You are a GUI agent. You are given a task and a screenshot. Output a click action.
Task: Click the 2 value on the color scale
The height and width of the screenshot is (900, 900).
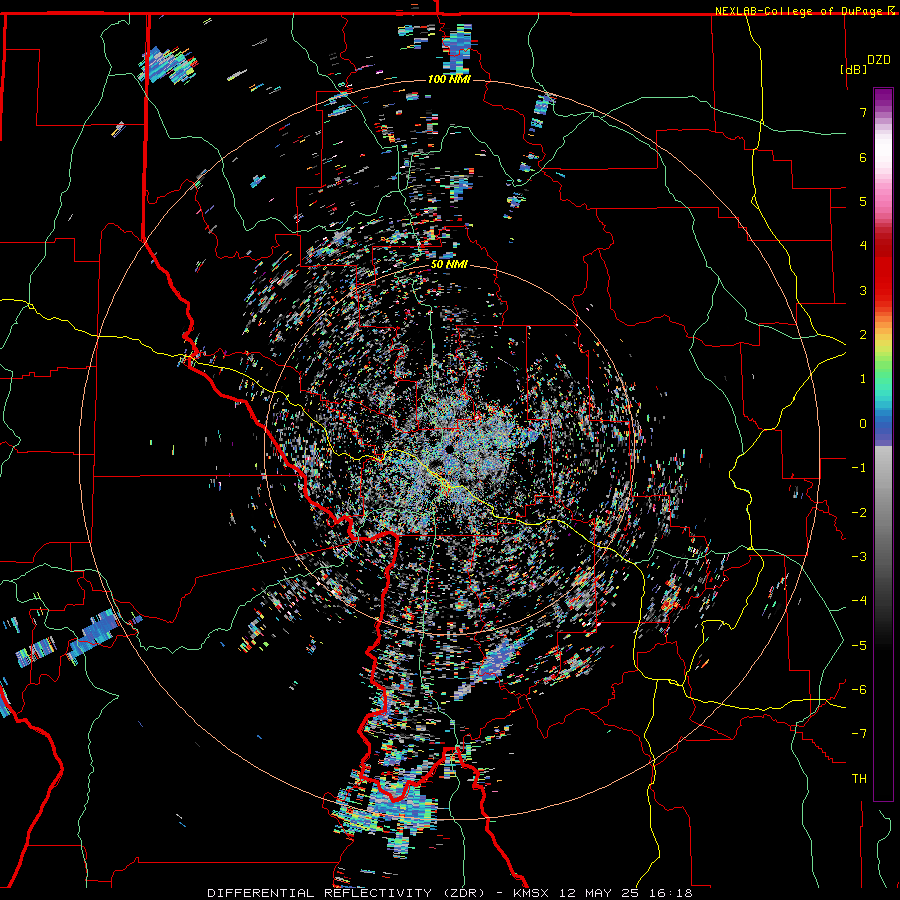pyautogui.click(x=863, y=335)
